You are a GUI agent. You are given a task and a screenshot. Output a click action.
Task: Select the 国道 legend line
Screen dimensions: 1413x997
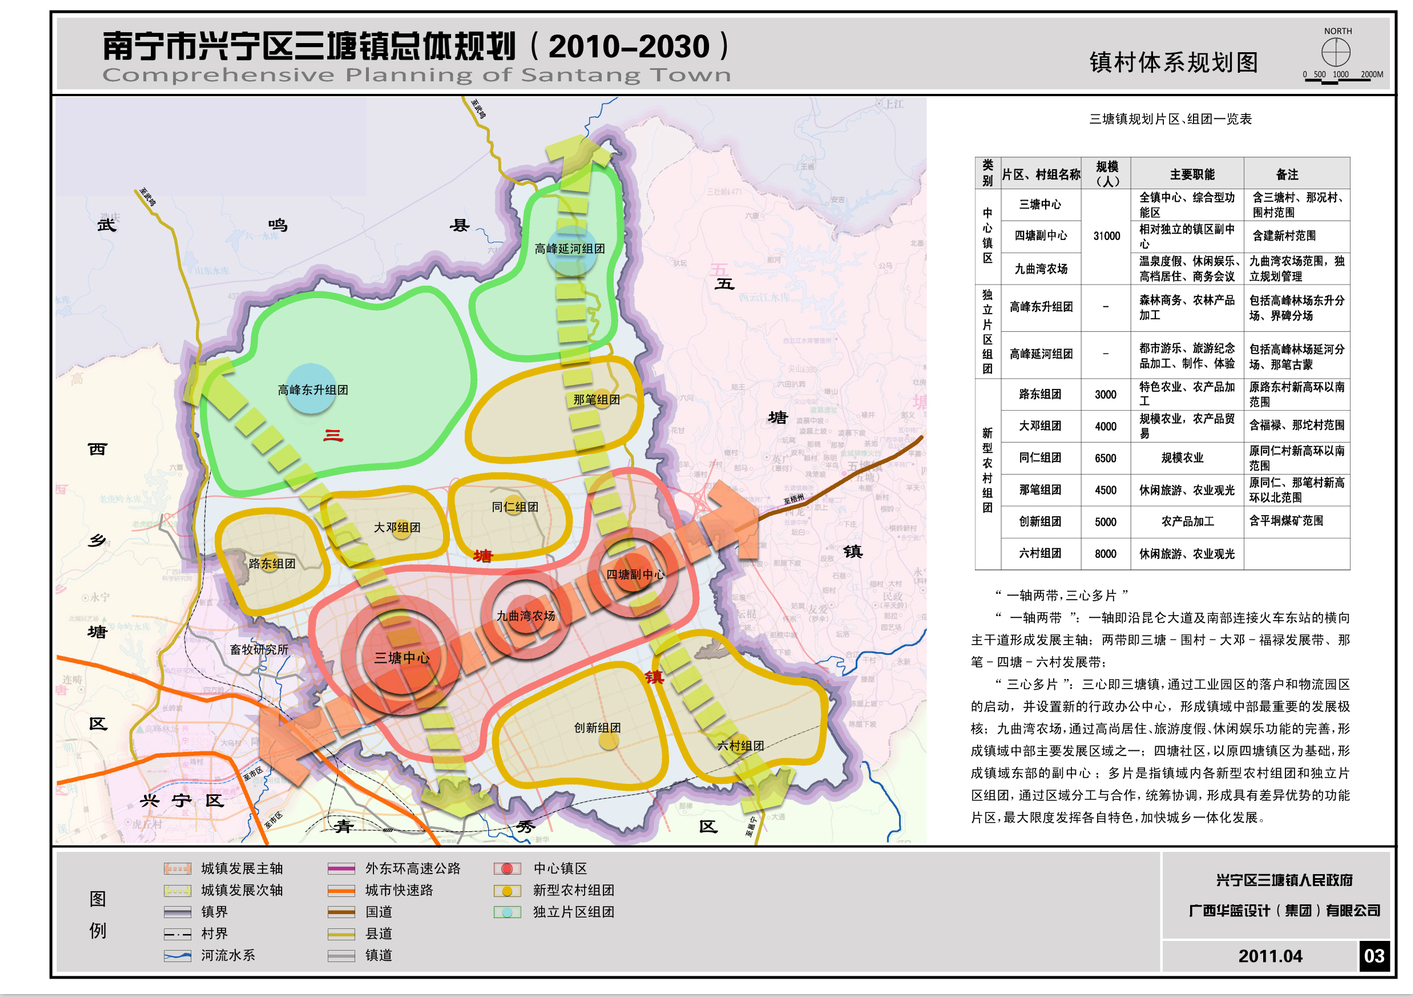click(341, 912)
